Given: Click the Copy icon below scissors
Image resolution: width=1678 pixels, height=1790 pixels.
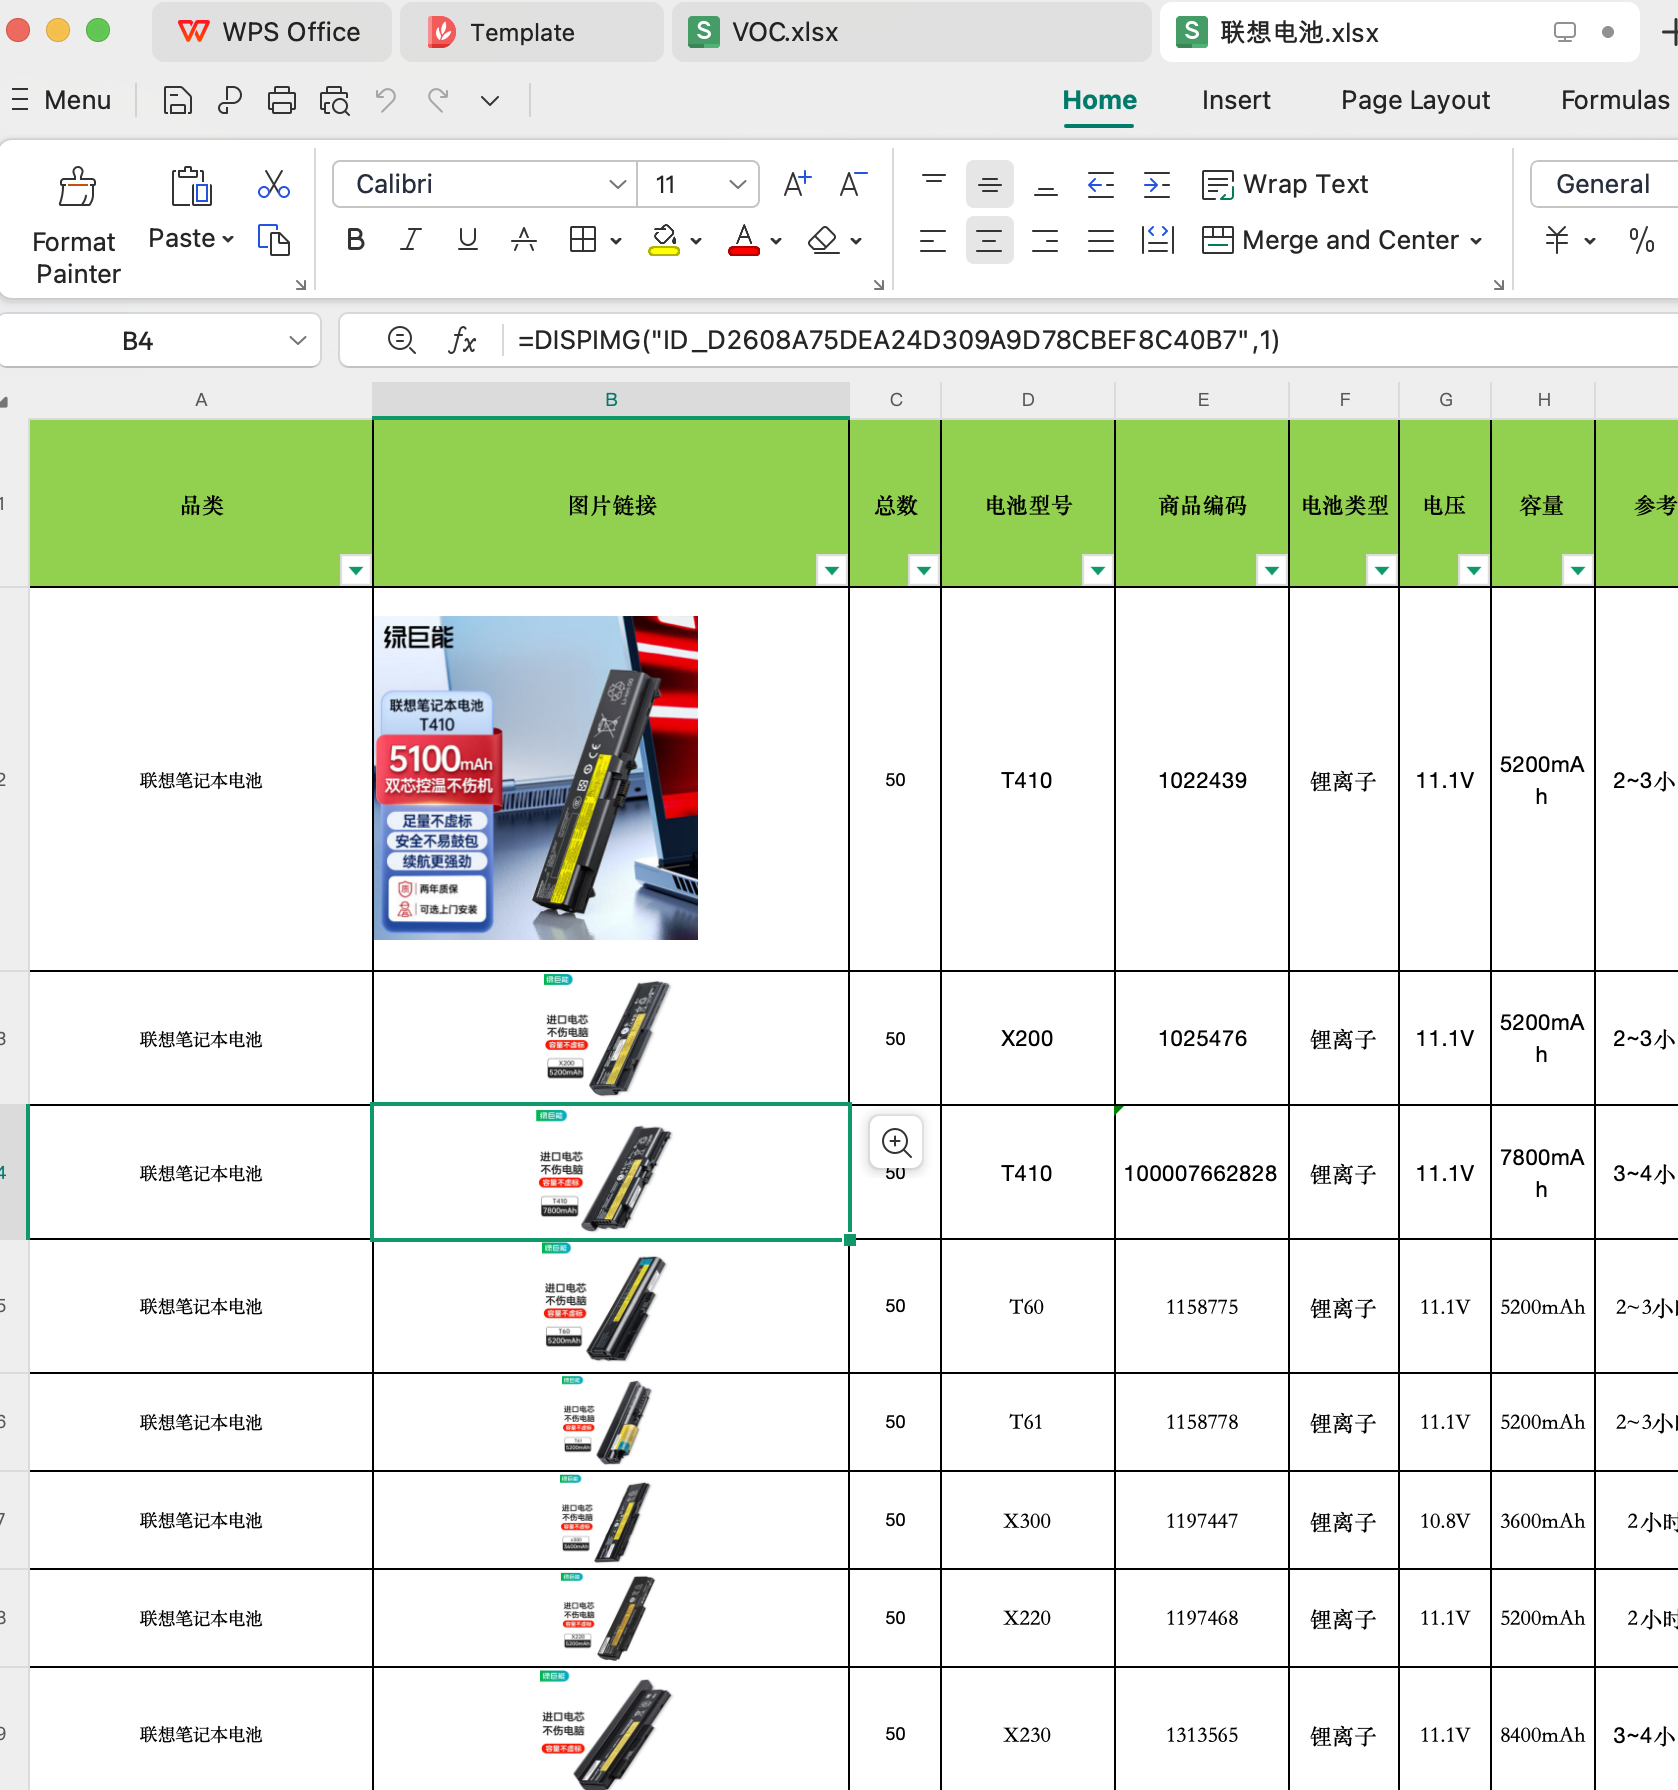Looking at the screenshot, I should click(x=274, y=240).
